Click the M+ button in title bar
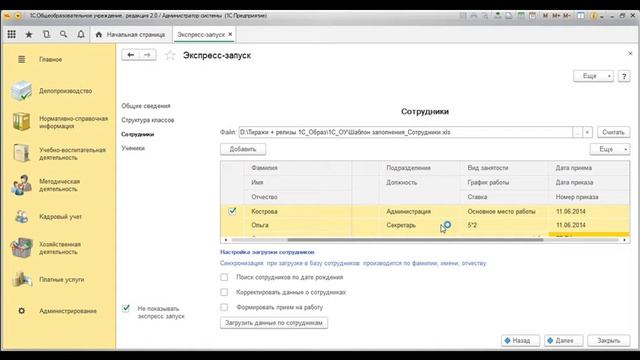 (x=556, y=16)
